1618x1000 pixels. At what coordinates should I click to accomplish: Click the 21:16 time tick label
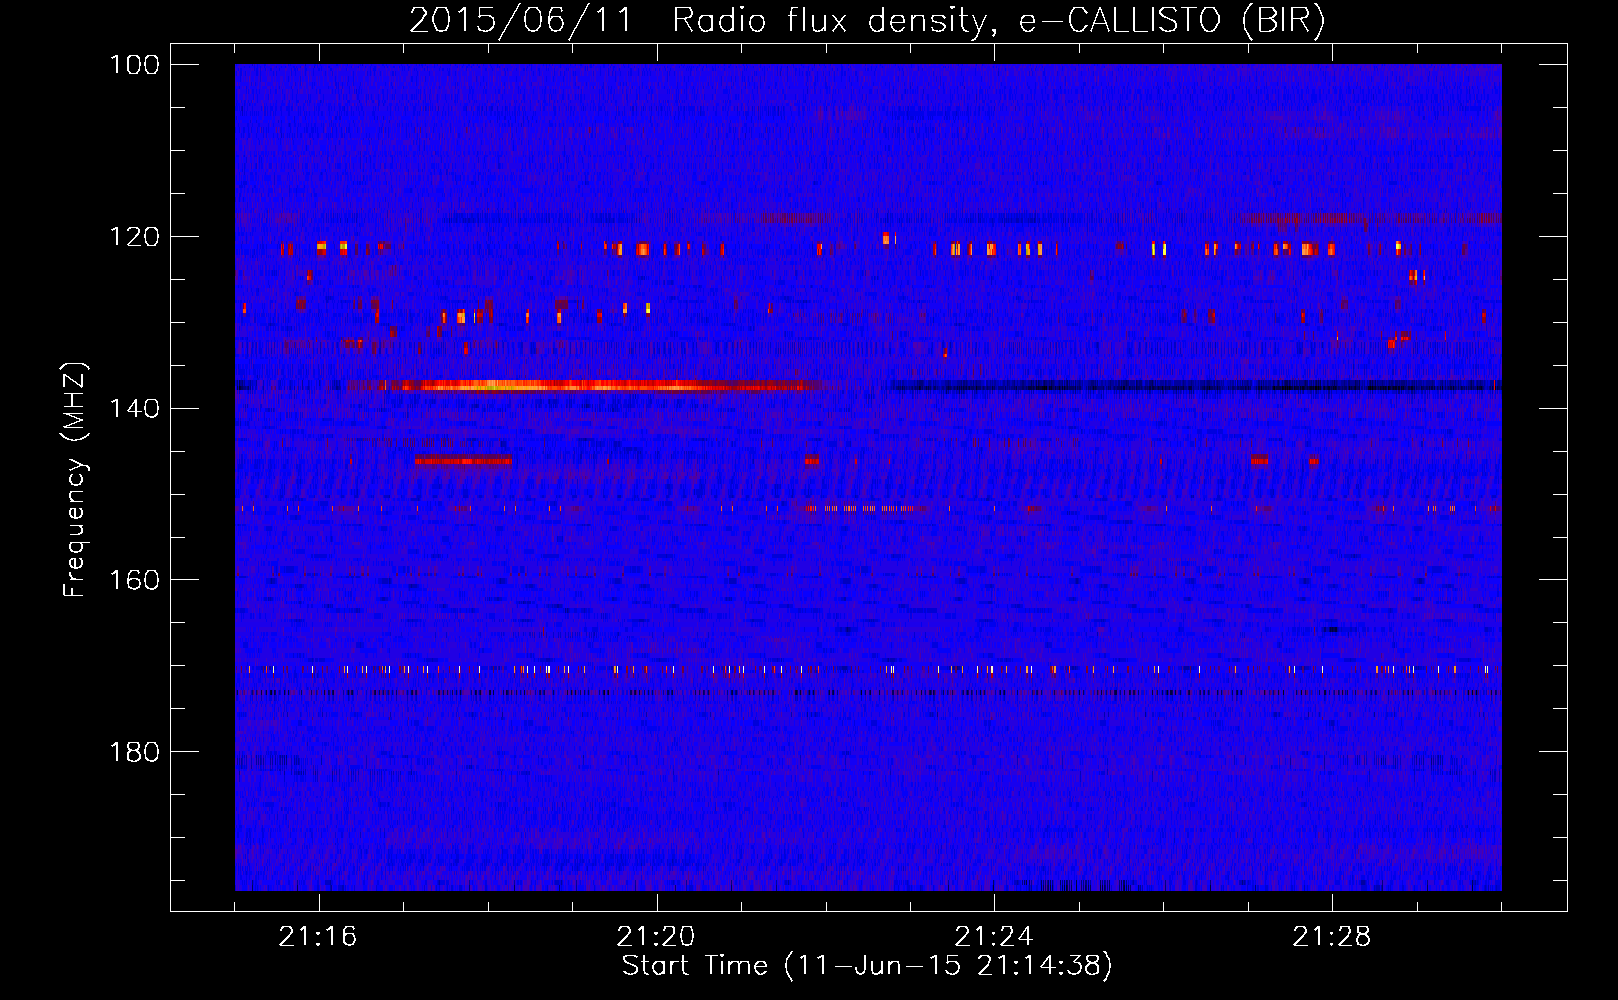click(318, 937)
